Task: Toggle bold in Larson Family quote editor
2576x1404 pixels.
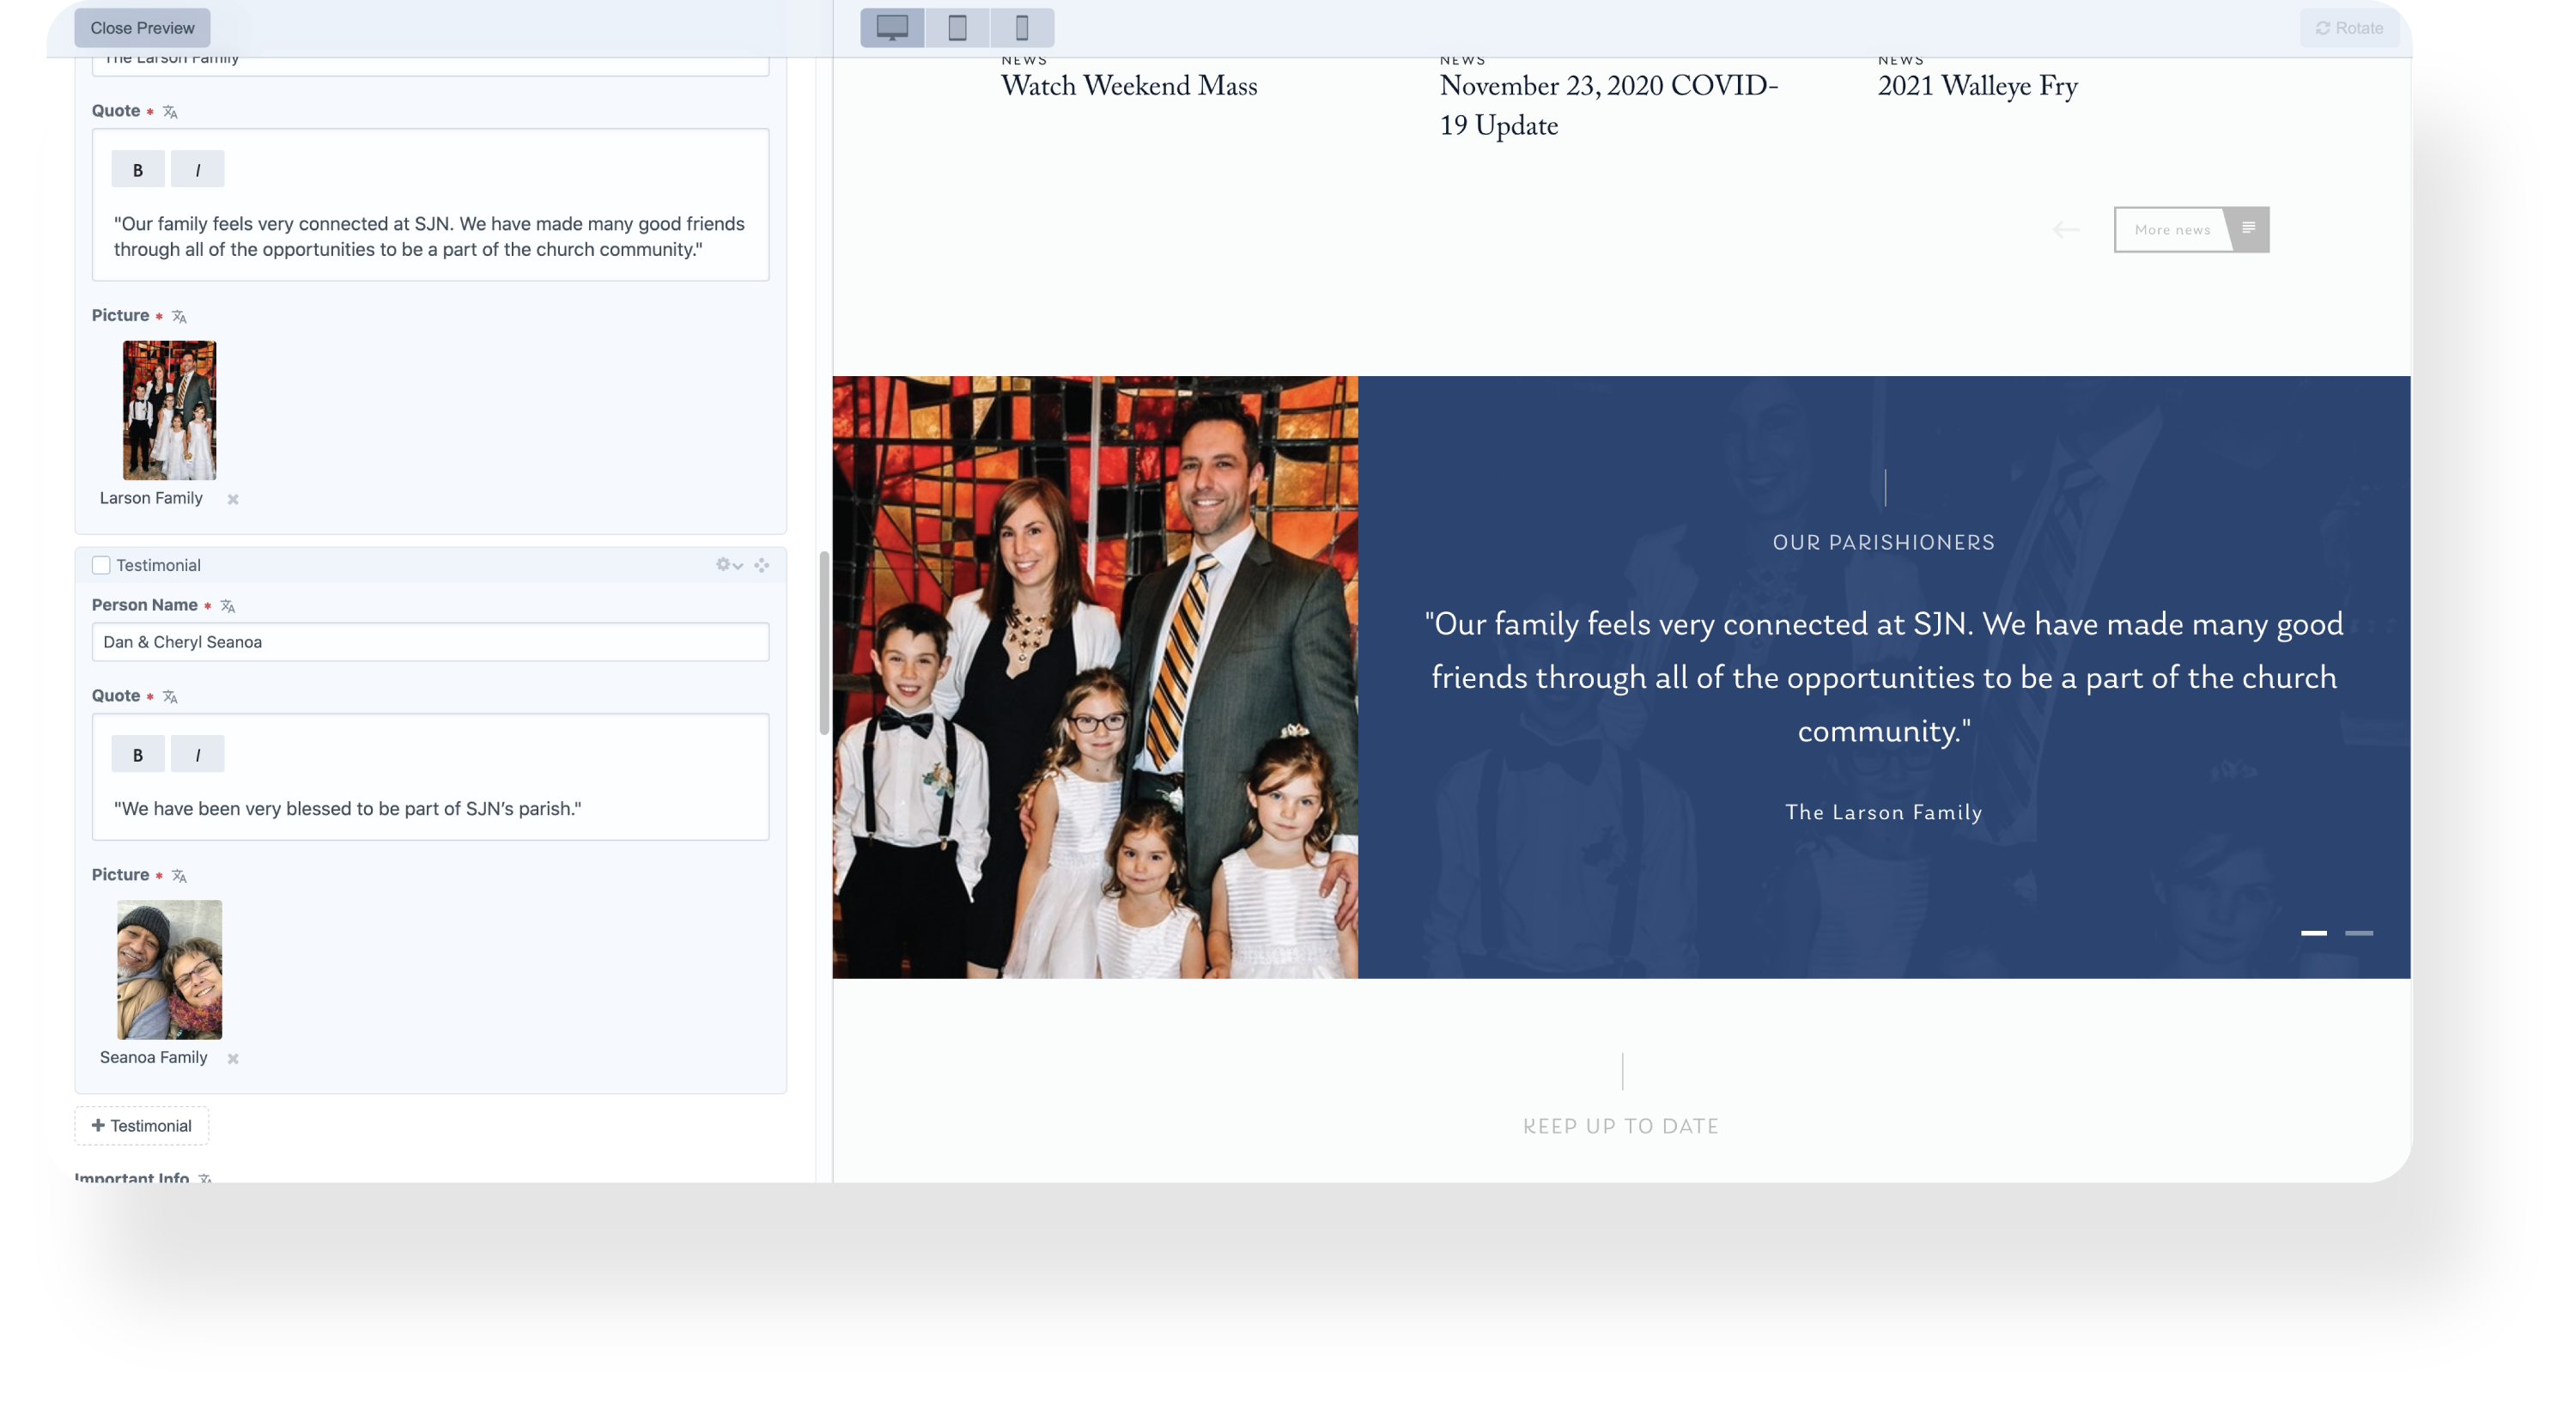Action: [138, 169]
